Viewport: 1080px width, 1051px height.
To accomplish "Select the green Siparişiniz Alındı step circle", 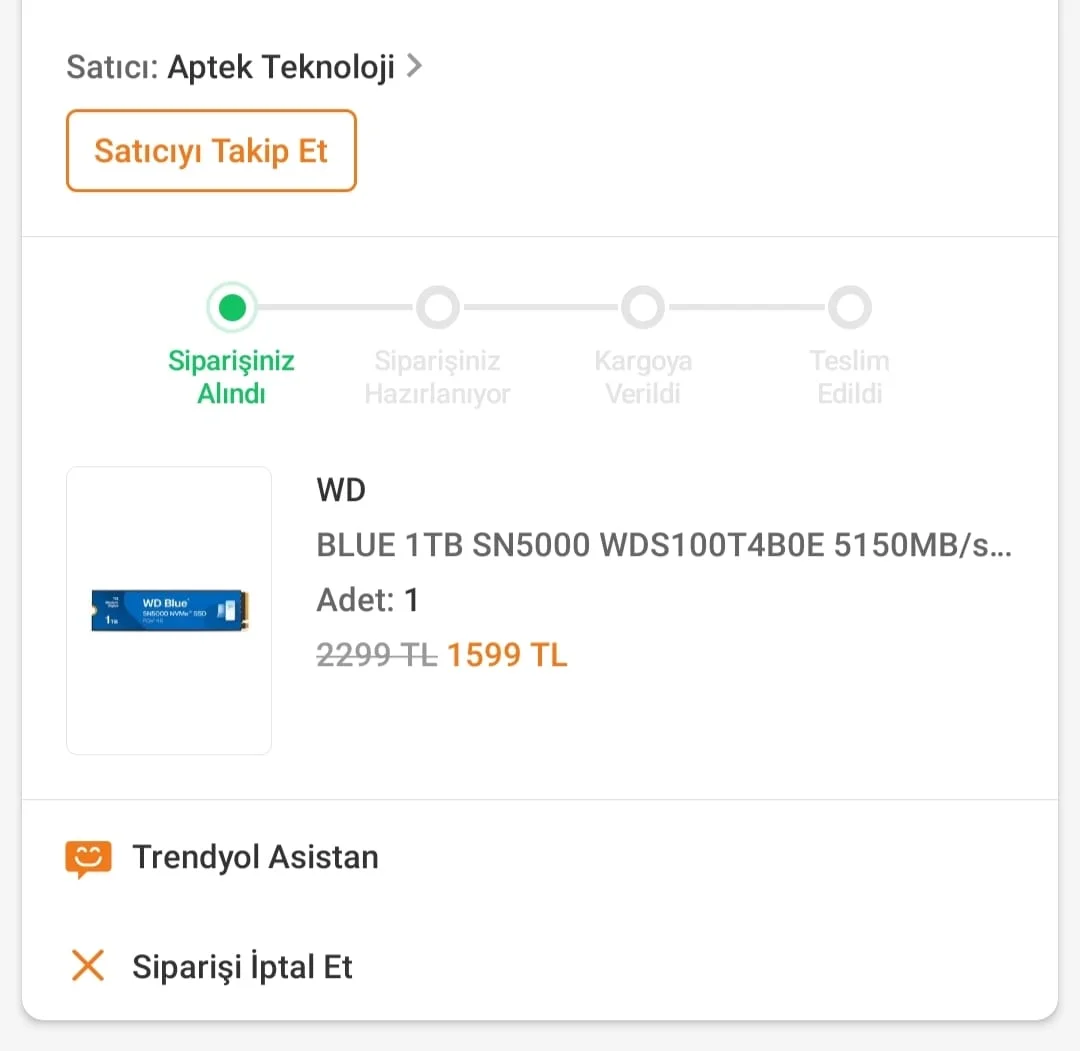I will coord(232,307).
